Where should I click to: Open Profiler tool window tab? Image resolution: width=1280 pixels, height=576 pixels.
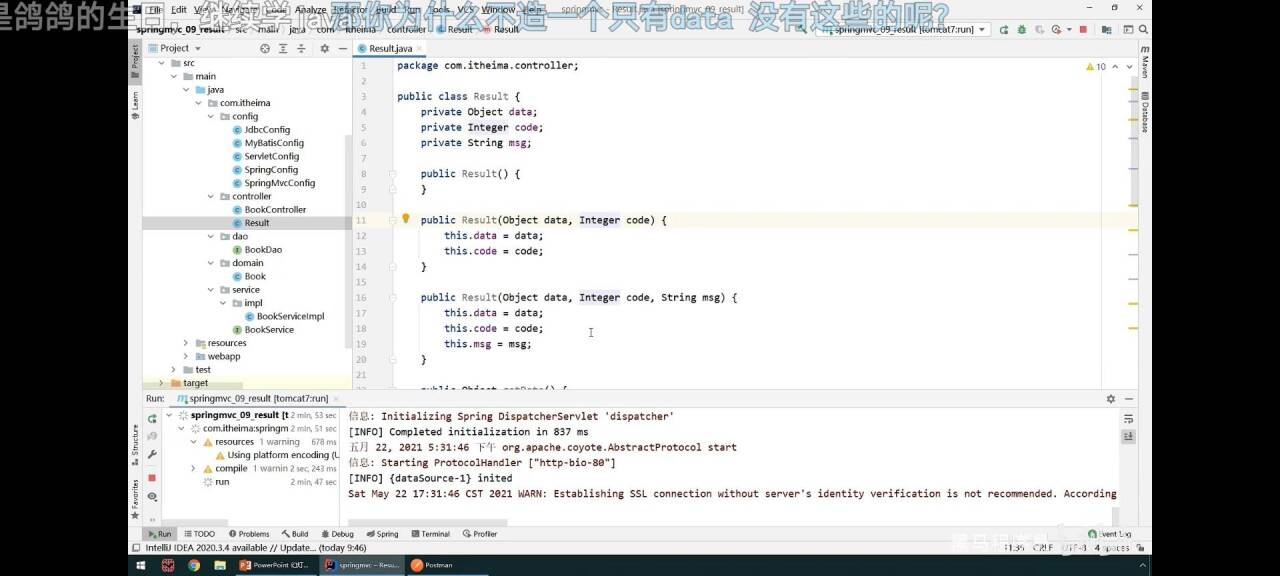click(480, 534)
